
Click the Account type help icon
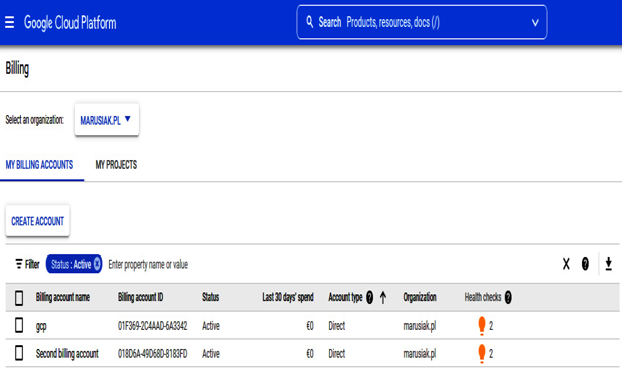point(369,297)
